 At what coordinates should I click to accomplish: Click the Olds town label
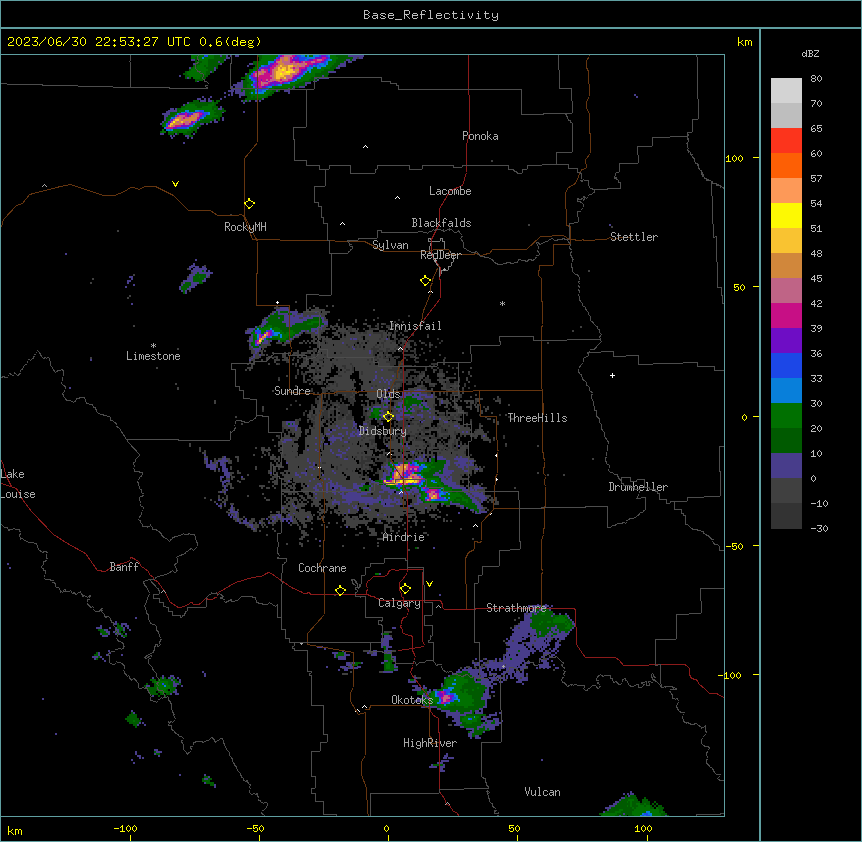pos(388,394)
